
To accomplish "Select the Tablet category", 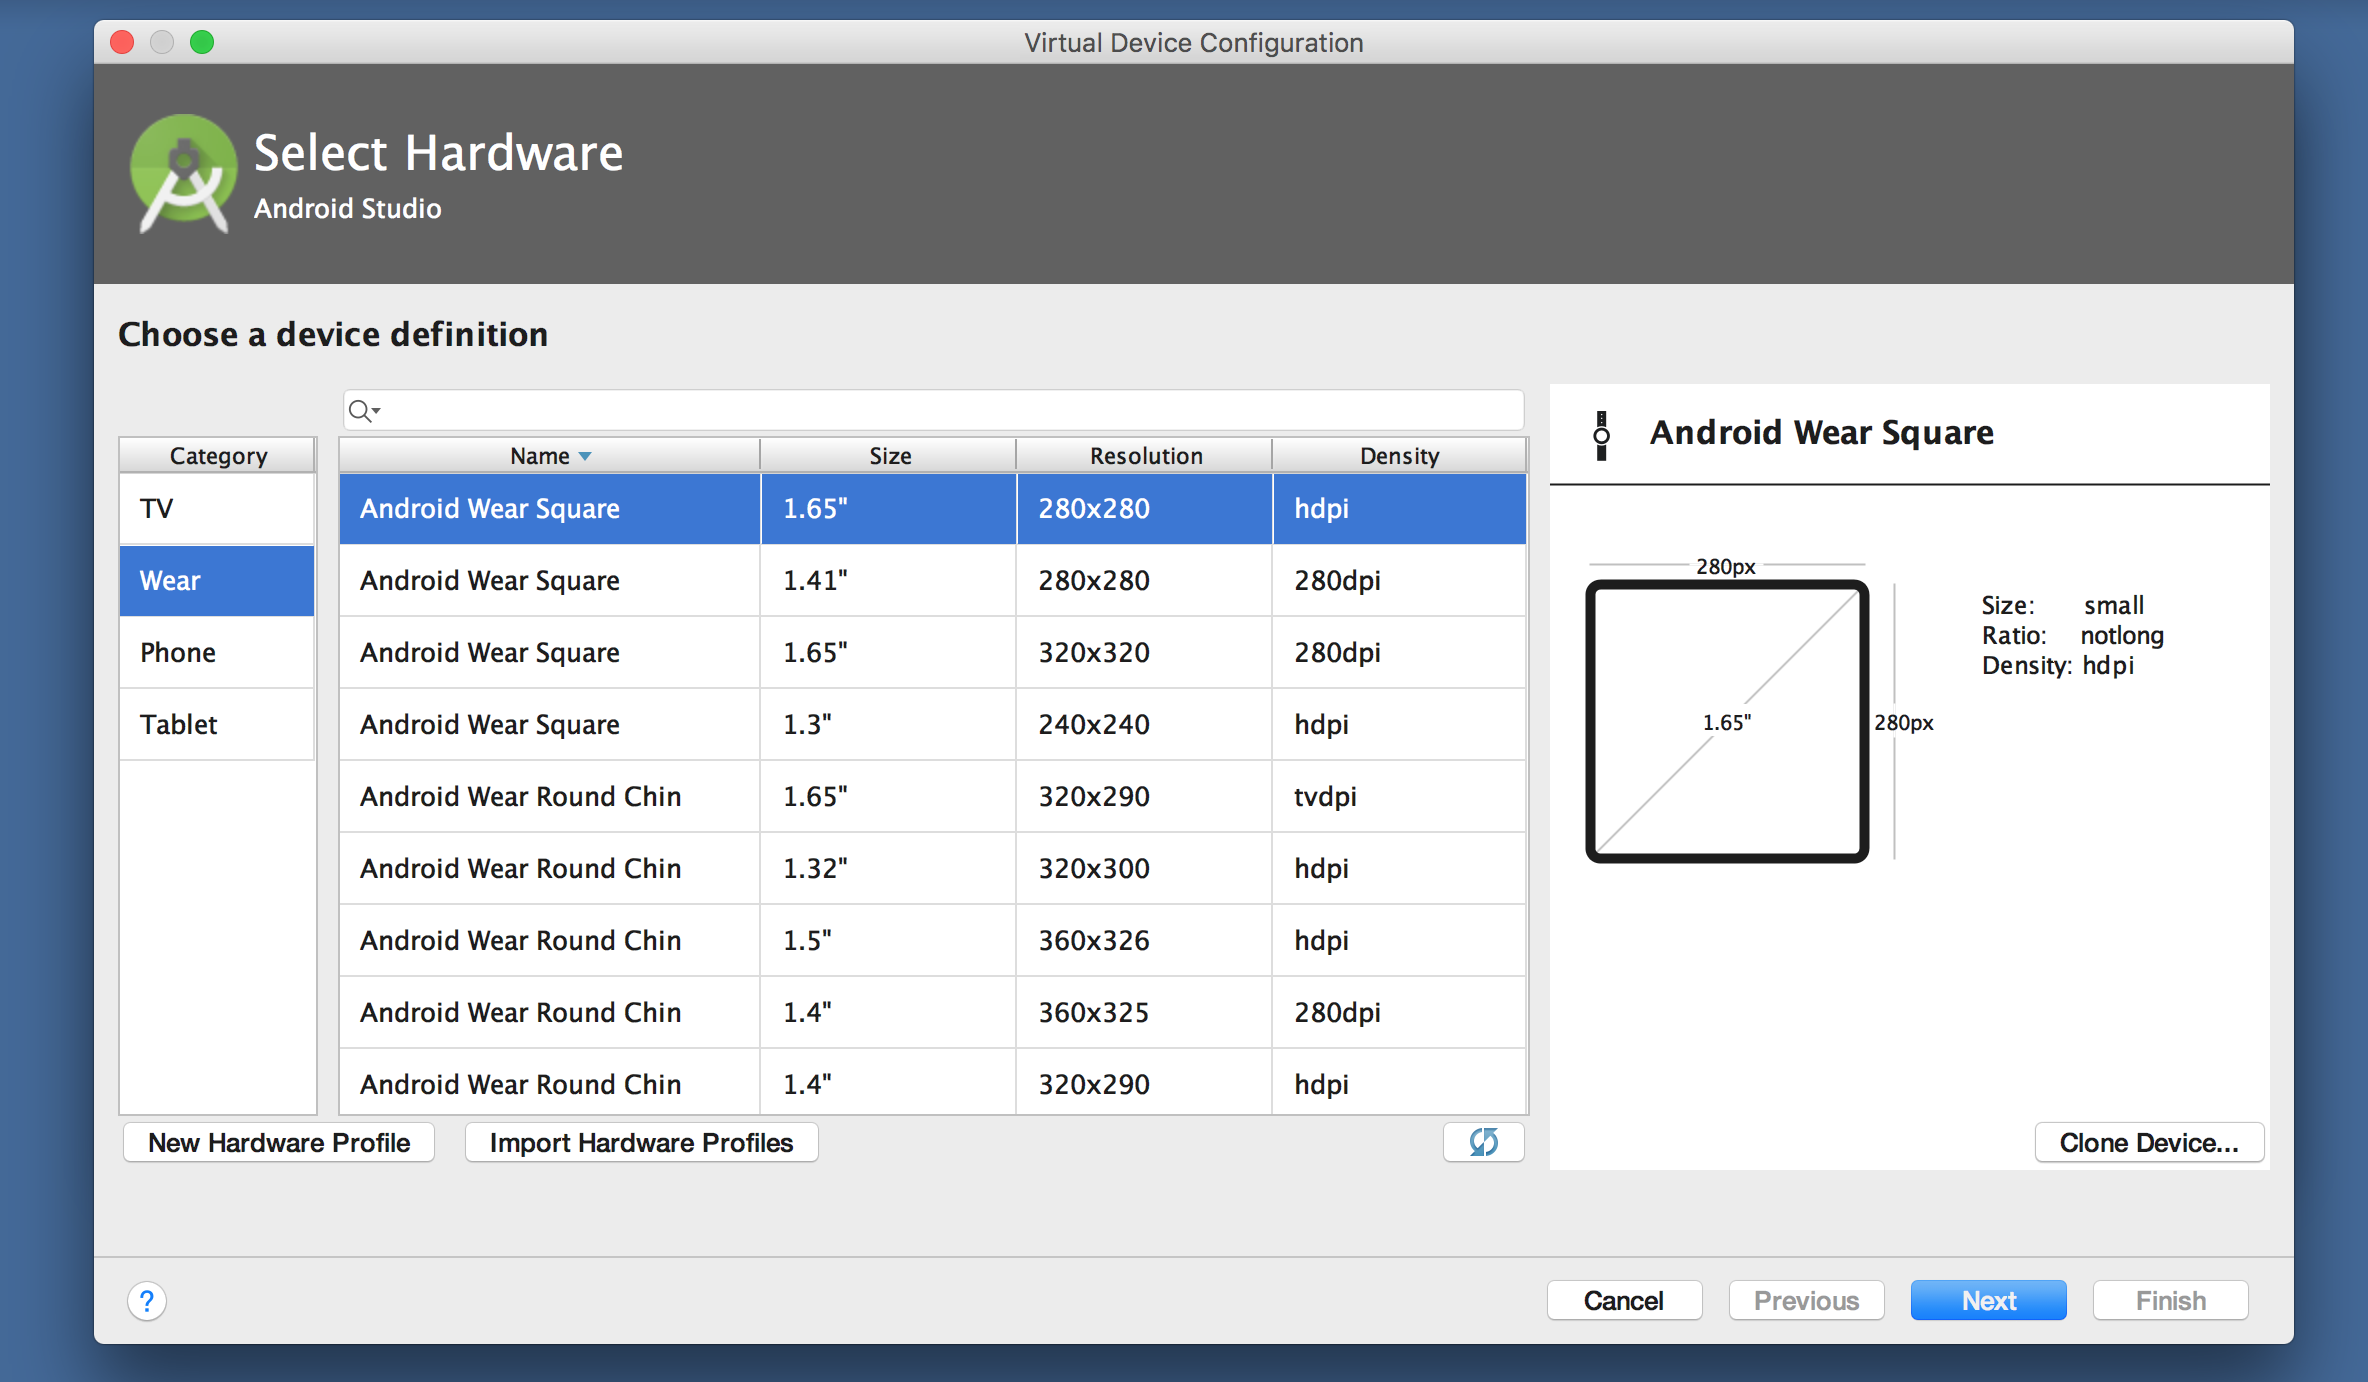I will coord(217,724).
